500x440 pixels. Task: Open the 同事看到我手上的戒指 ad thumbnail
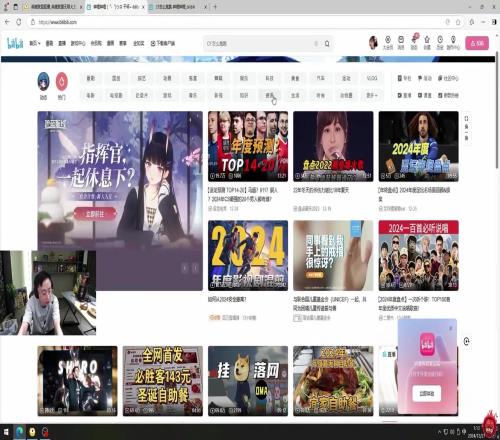333,255
